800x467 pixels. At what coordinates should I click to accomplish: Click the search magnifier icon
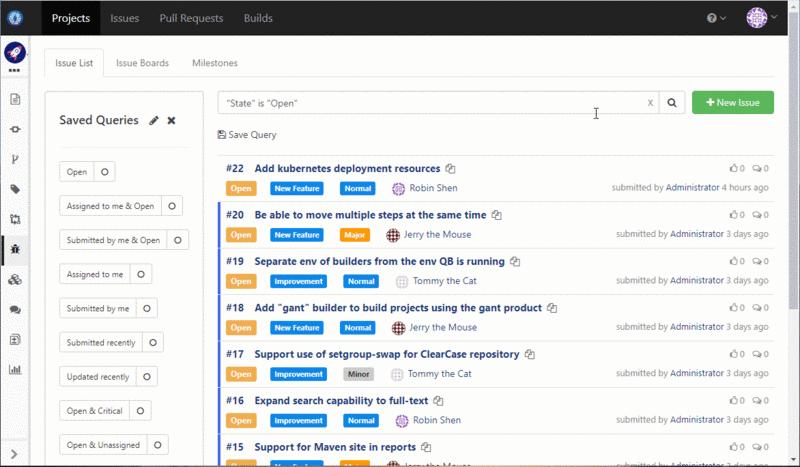tap(673, 103)
